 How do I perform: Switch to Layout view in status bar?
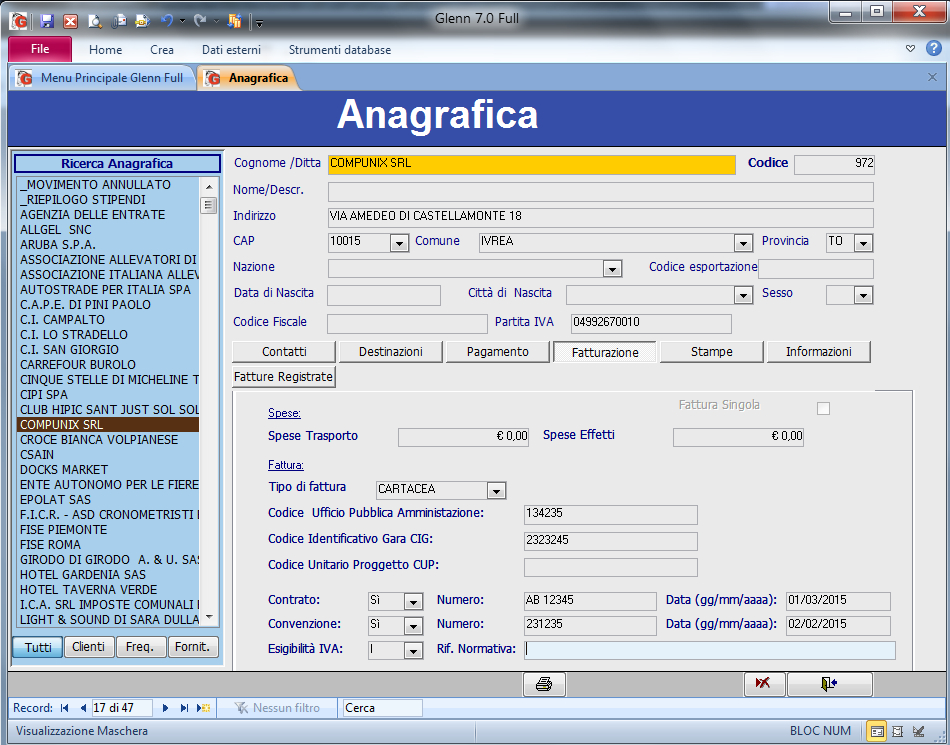[898, 731]
